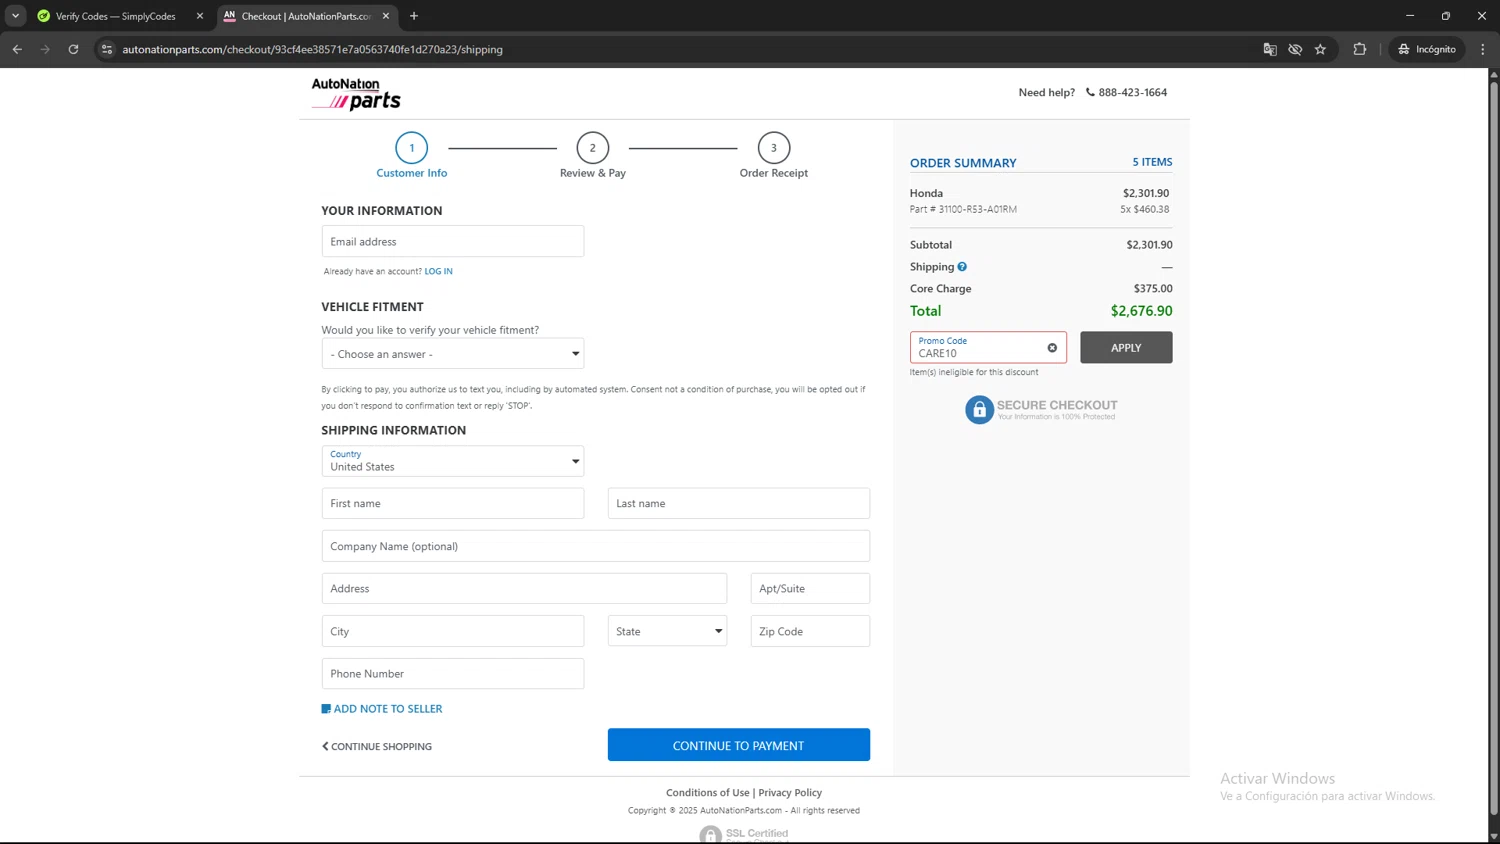1500x844 pixels.
Task: Click the browser address bar URL
Action: (x=312, y=49)
